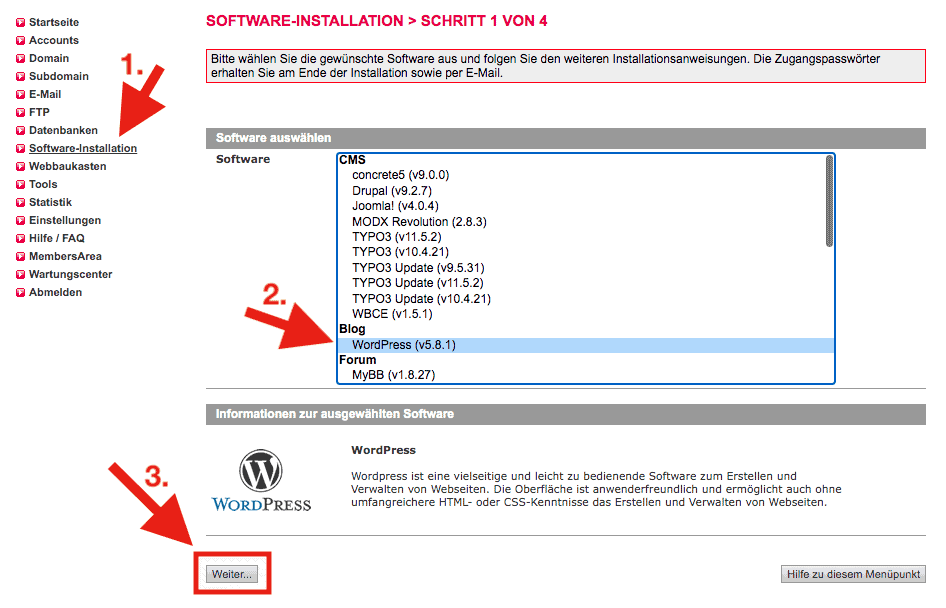
Task: Open the FTP menu entry
Action: [39, 112]
